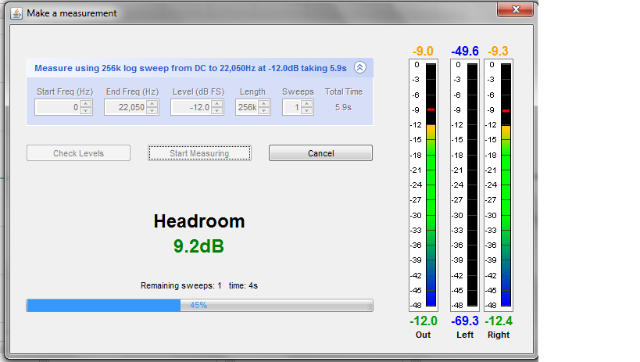Step up the sweep Length spinner

[x=264, y=104]
